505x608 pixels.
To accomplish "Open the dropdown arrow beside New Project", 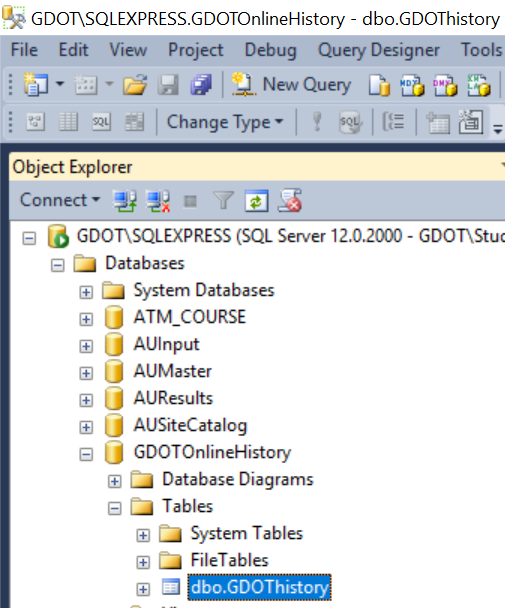I will pyautogui.click(x=60, y=84).
